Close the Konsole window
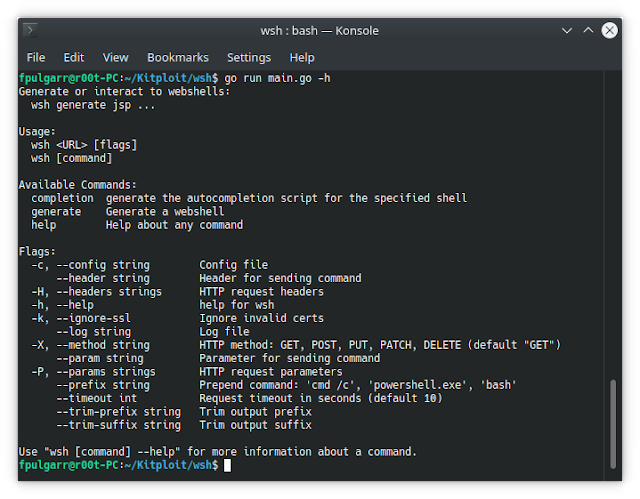 (611, 31)
